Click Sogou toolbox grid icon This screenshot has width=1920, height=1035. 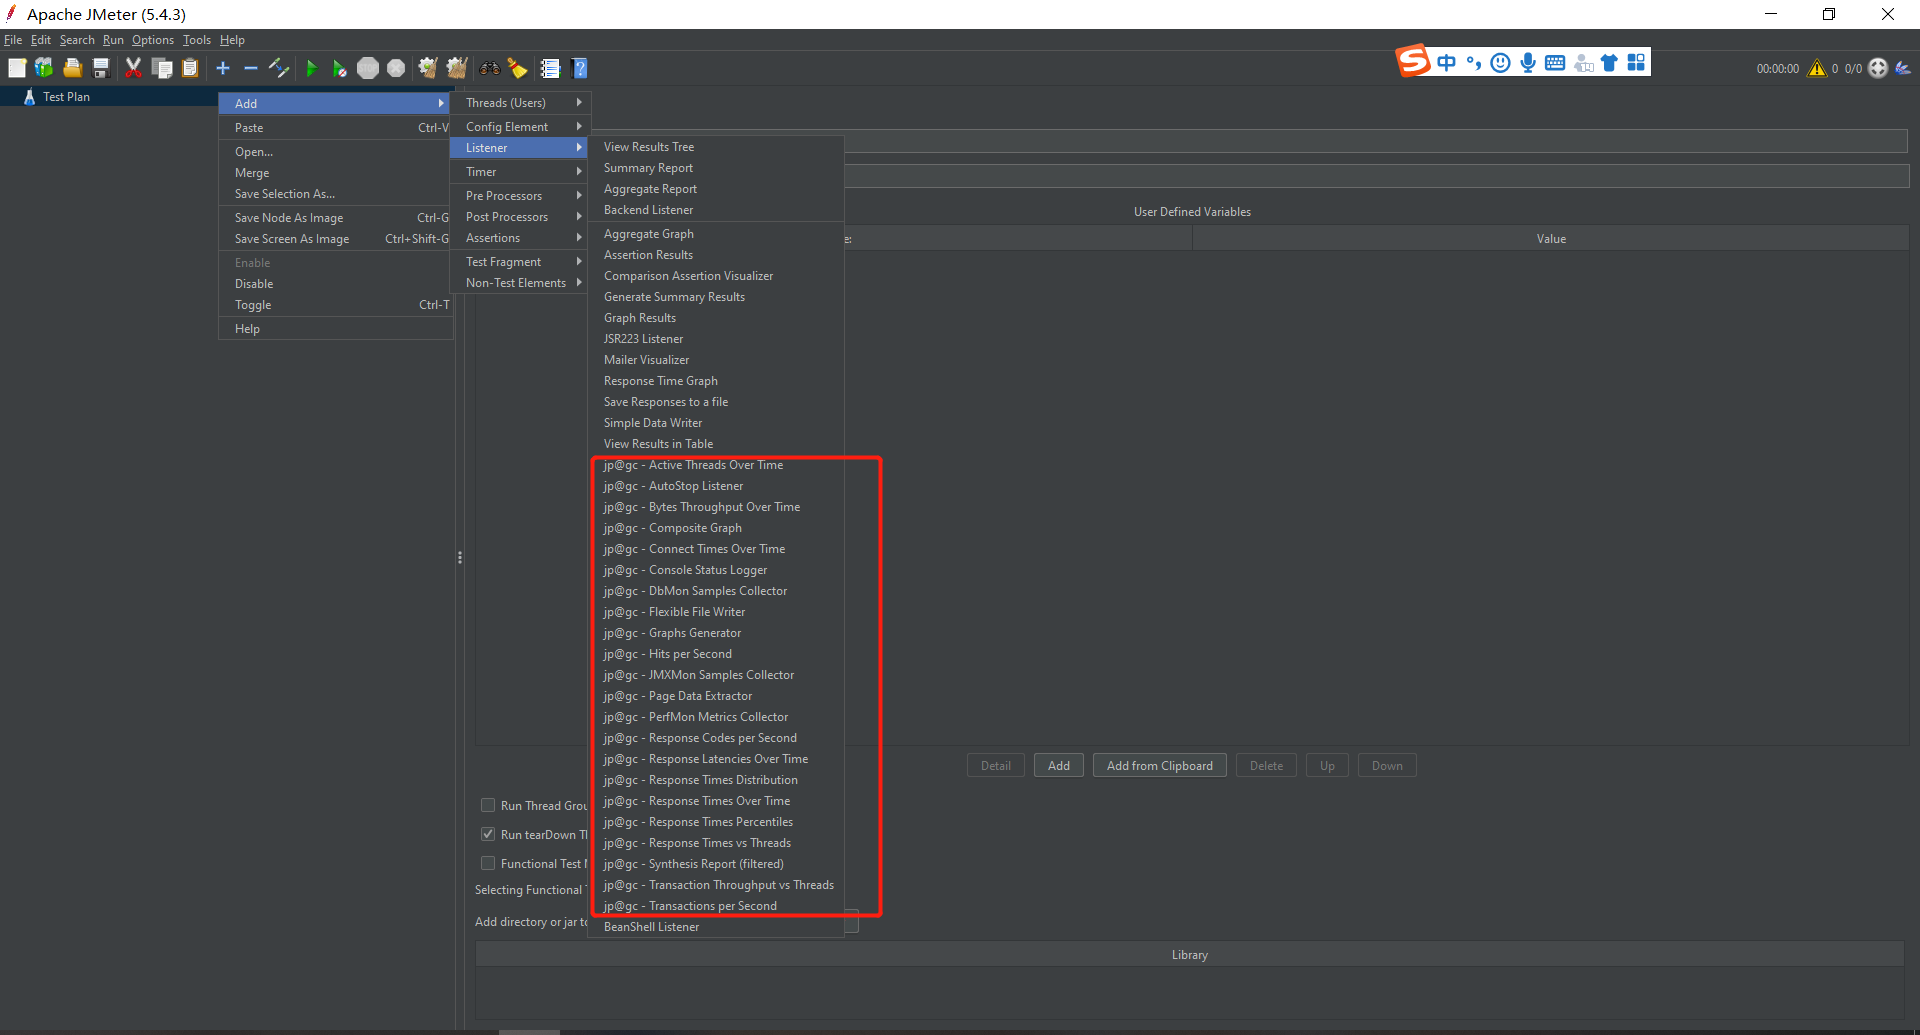pyautogui.click(x=1636, y=62)
